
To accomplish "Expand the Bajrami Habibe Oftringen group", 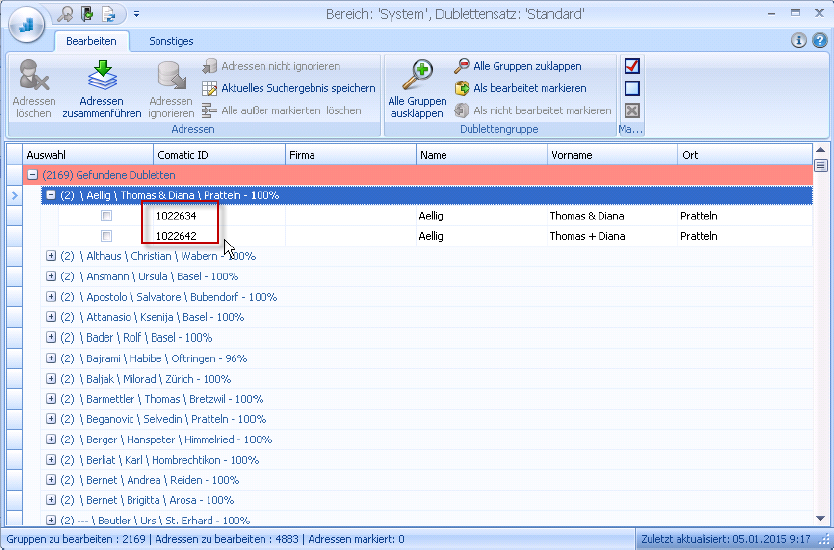I will pyautogui.click(x=51, y=358).
